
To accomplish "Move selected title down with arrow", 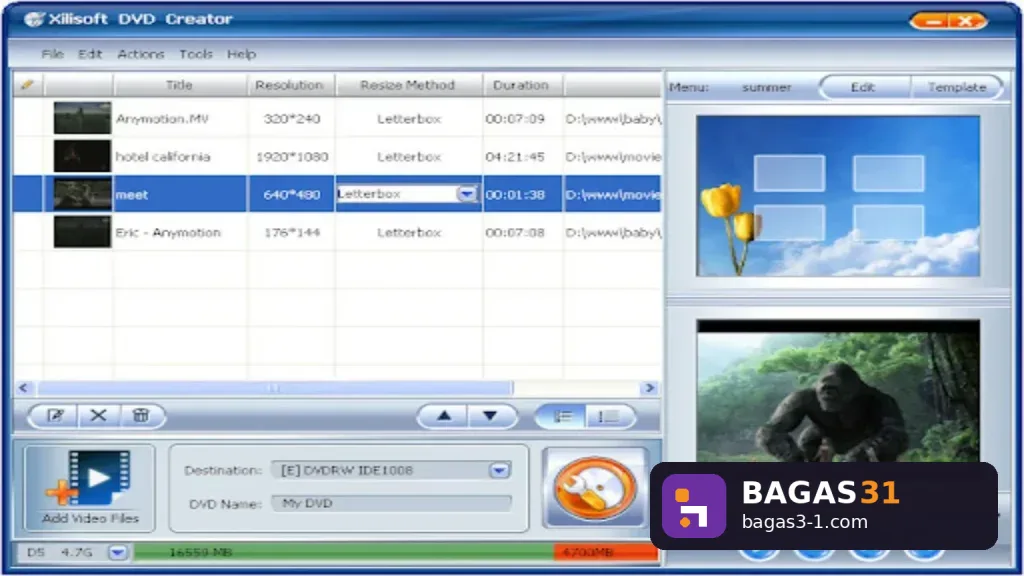I will [490, 416].
